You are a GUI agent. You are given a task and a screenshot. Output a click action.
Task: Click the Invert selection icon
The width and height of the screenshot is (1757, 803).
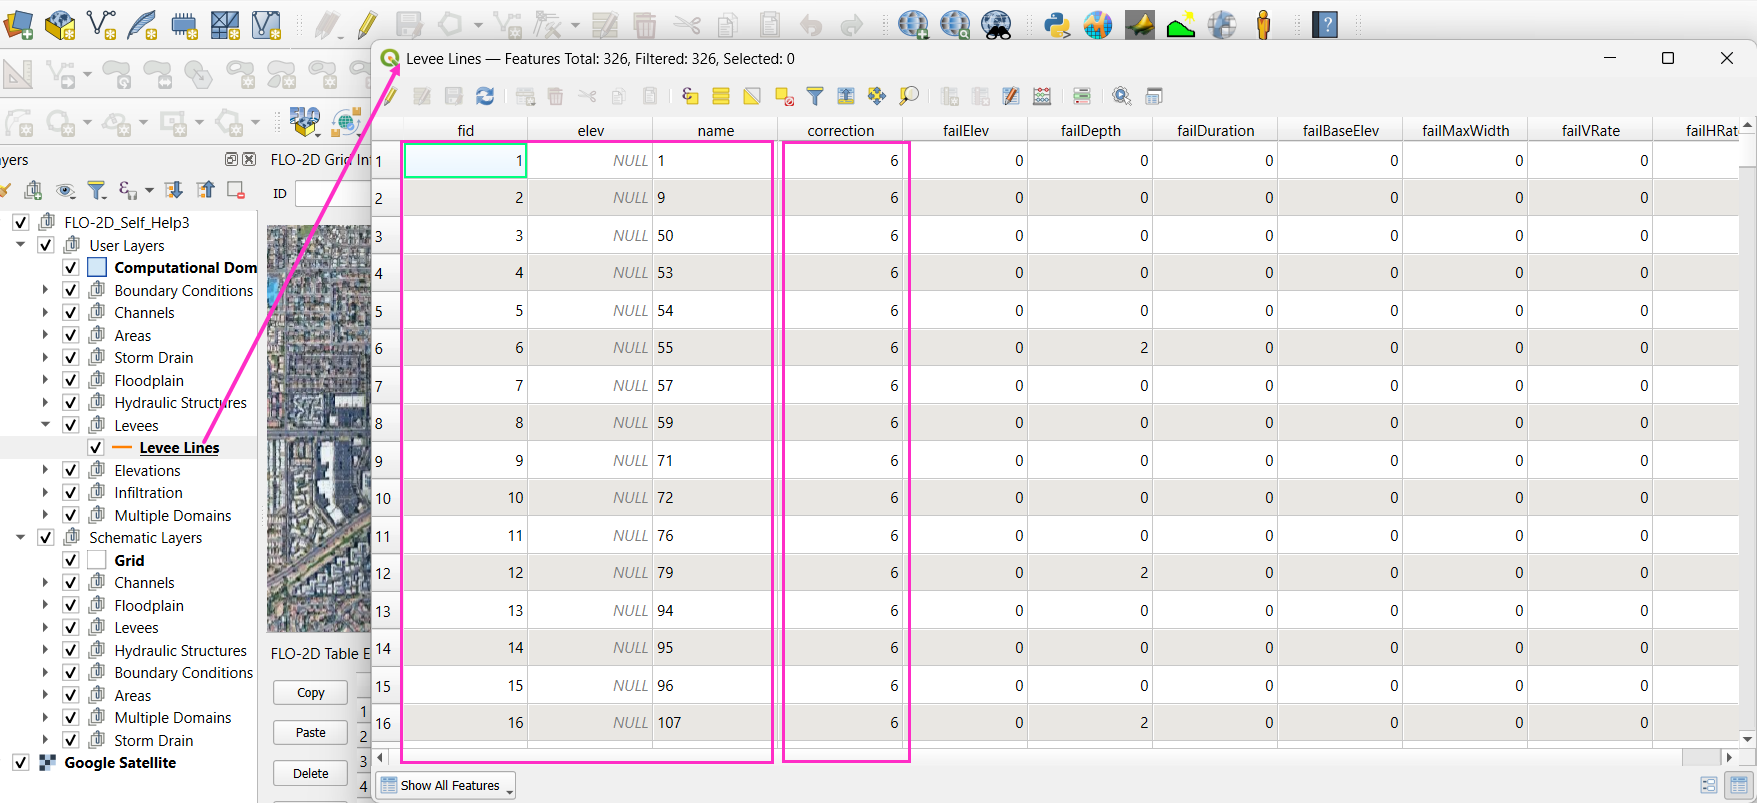752,96
